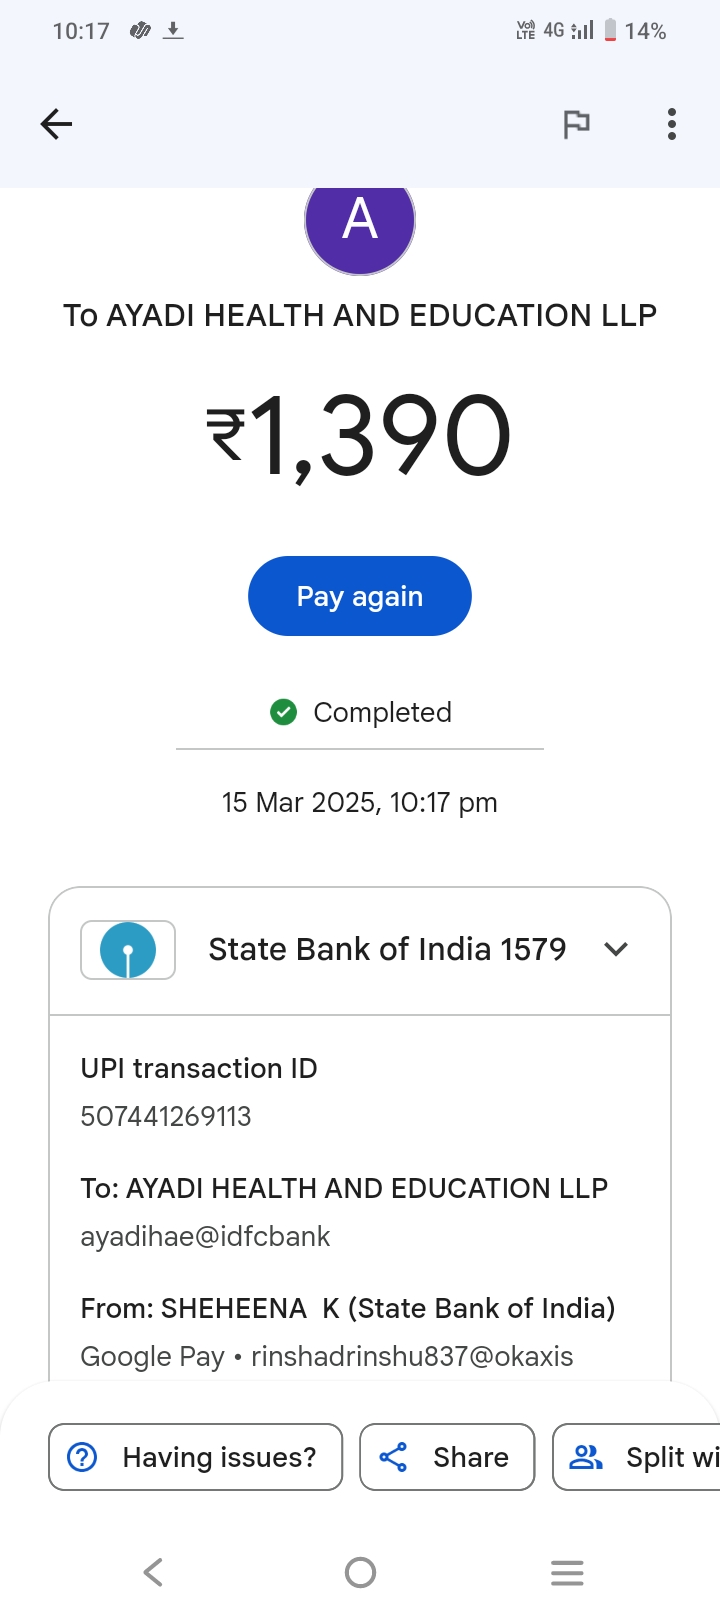
Task: Tap the green Completed checkmark icon
Action: tap(284, 712)
